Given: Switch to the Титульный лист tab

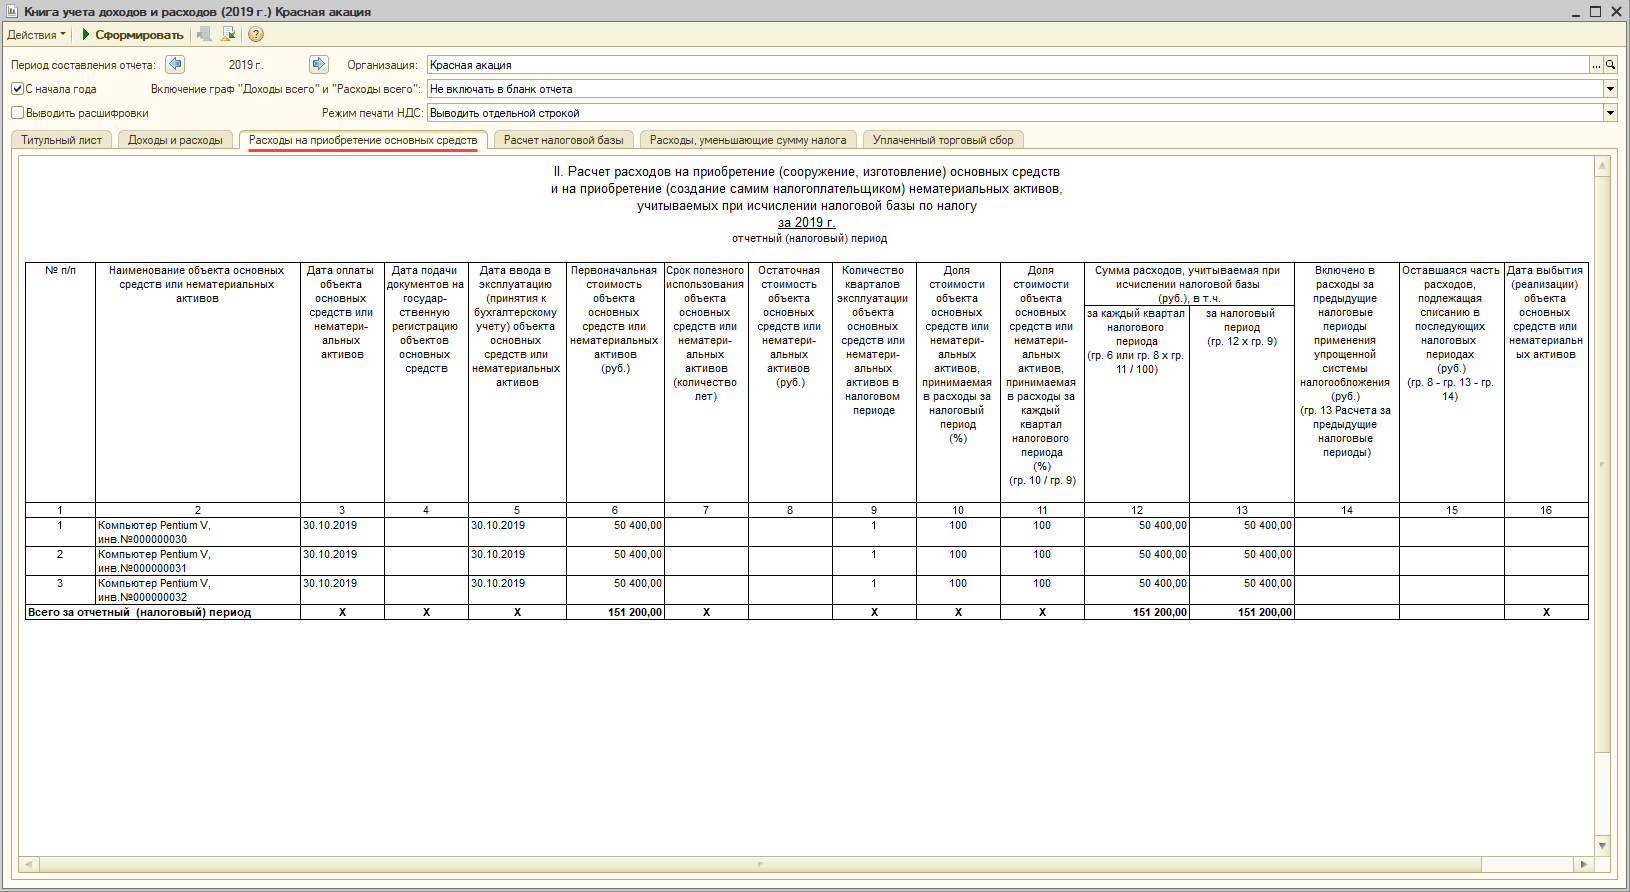Looking at the screenshot, I should coord(62,140).
